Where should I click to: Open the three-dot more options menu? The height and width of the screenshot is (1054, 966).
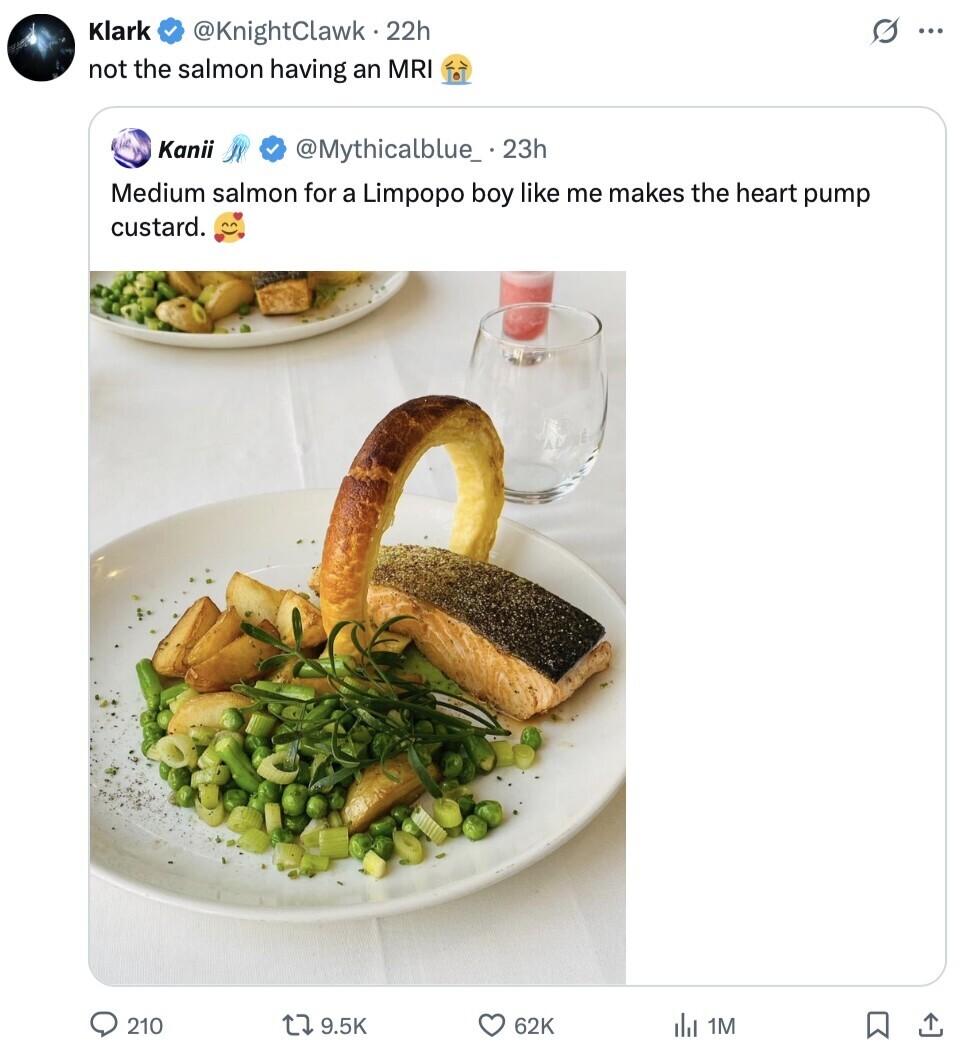pyautogui.click(x=930, y=31)
